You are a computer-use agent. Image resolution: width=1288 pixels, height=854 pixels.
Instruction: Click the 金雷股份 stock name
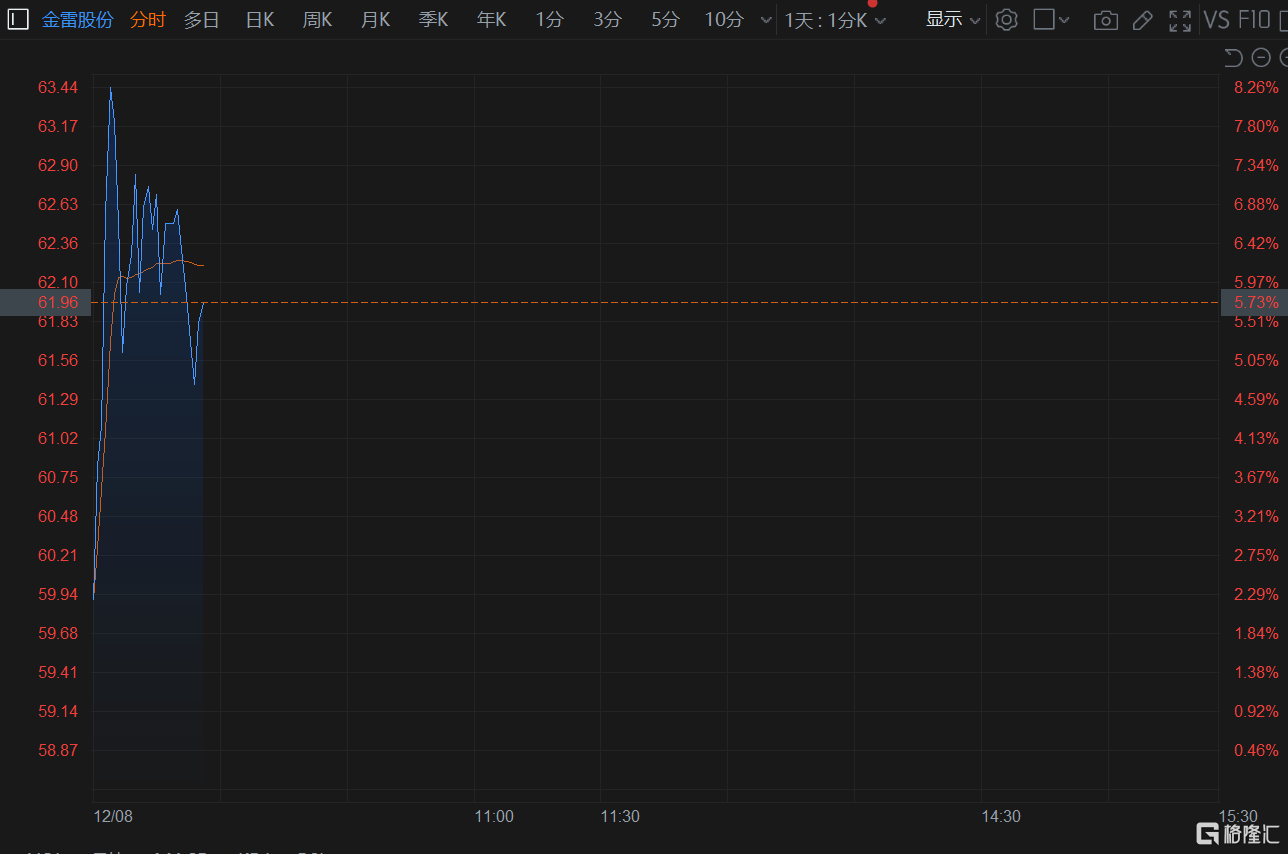pyautogui.click(x=78, y=19)
